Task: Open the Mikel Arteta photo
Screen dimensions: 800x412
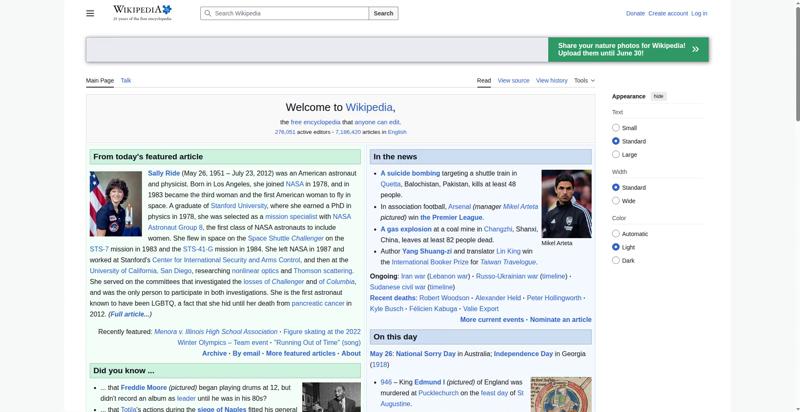Action: (566, 203)
